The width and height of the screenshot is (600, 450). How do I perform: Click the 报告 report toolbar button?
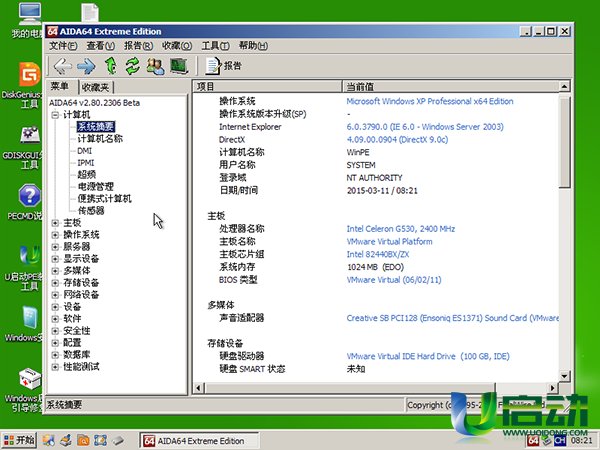(223, 66)
